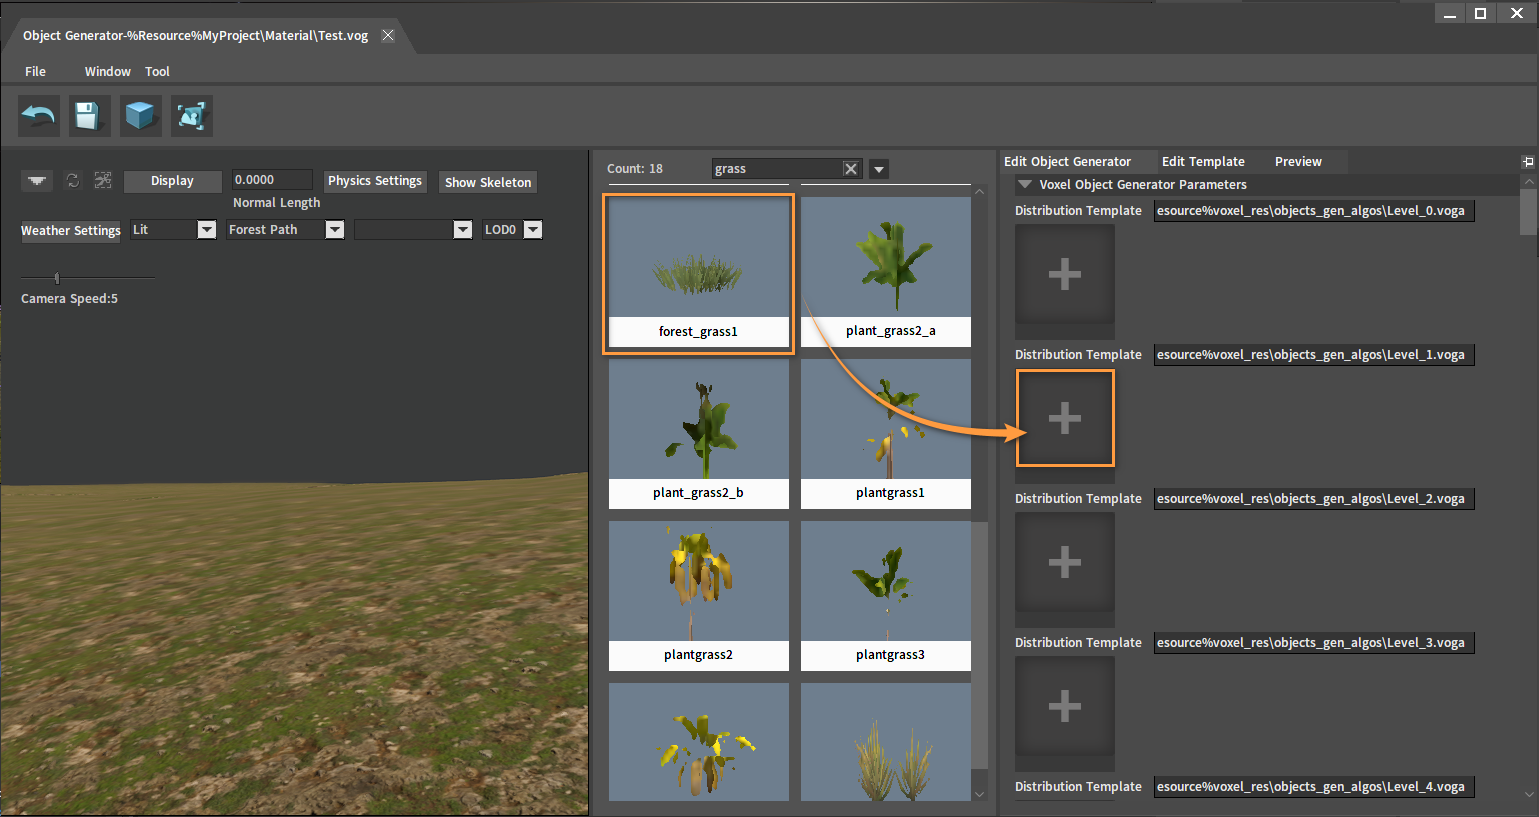This screenshot has height=817, width=1539.
Task: Select the plant_grass2_a thumbnail
Action: click(886, 270)
